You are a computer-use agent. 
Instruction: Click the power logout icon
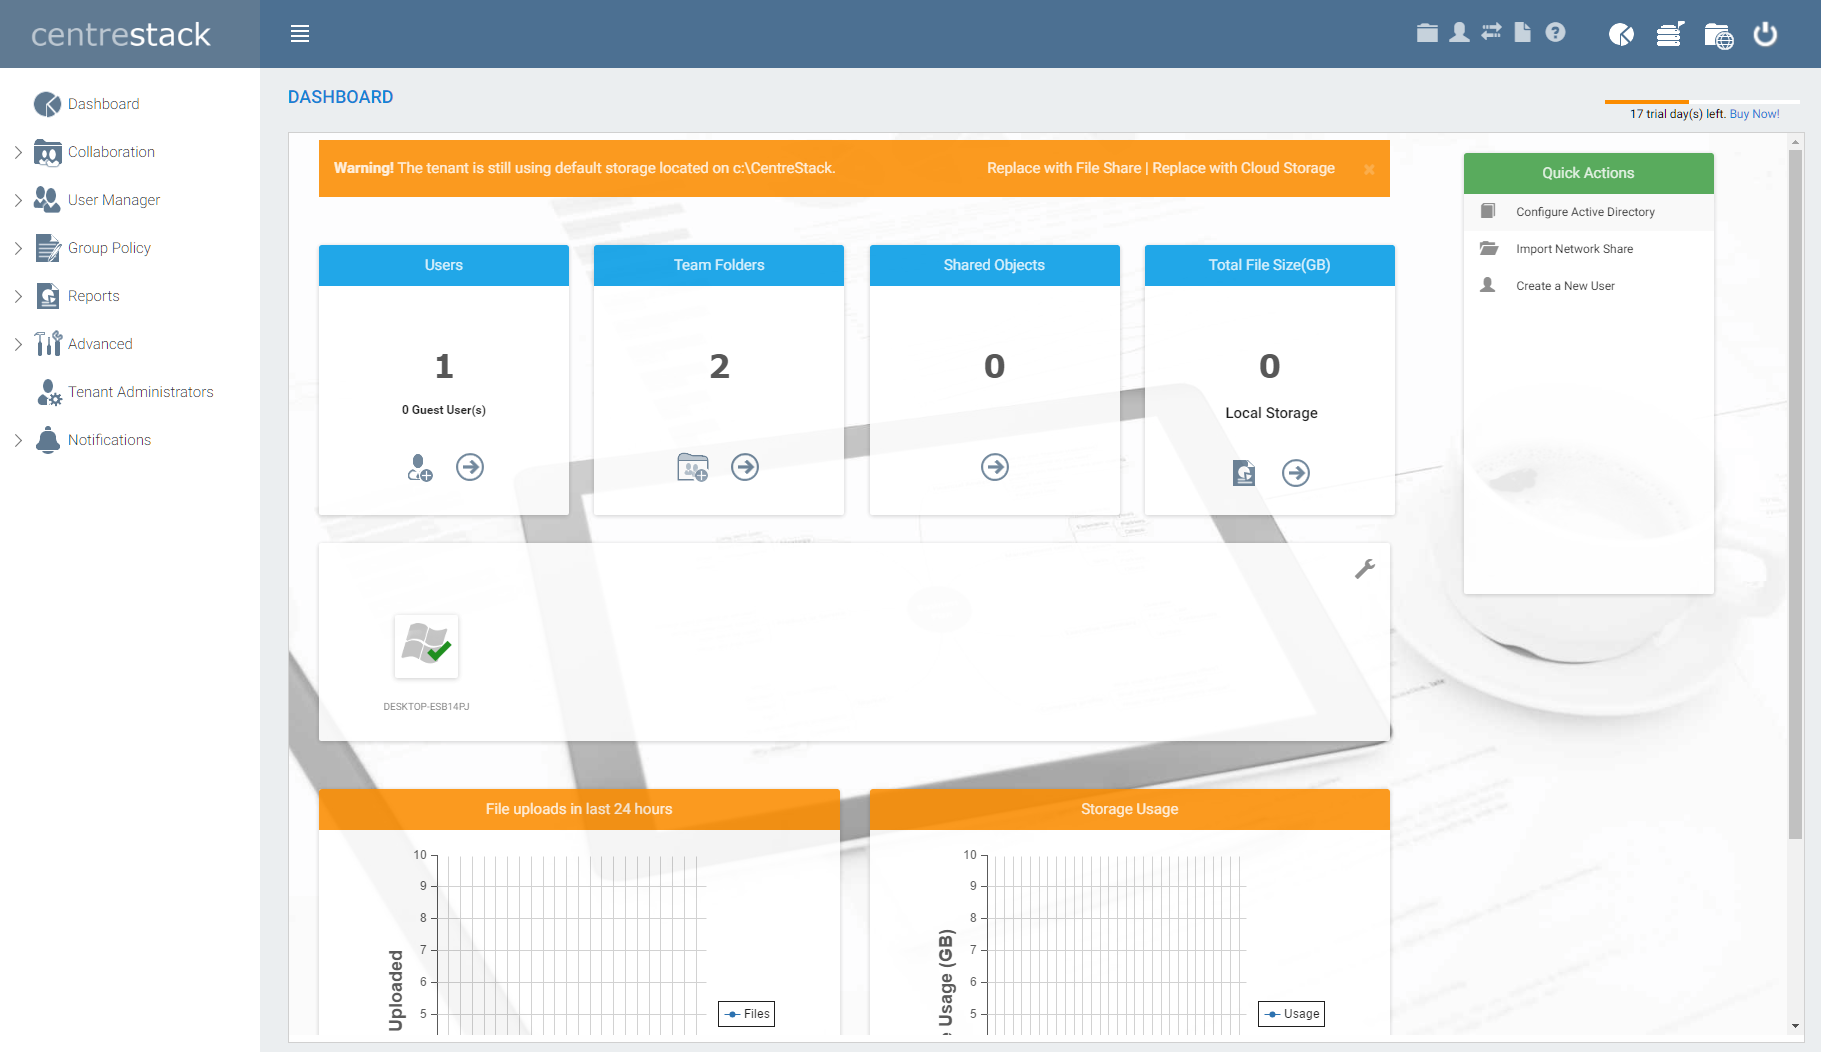coord(1766,34)
